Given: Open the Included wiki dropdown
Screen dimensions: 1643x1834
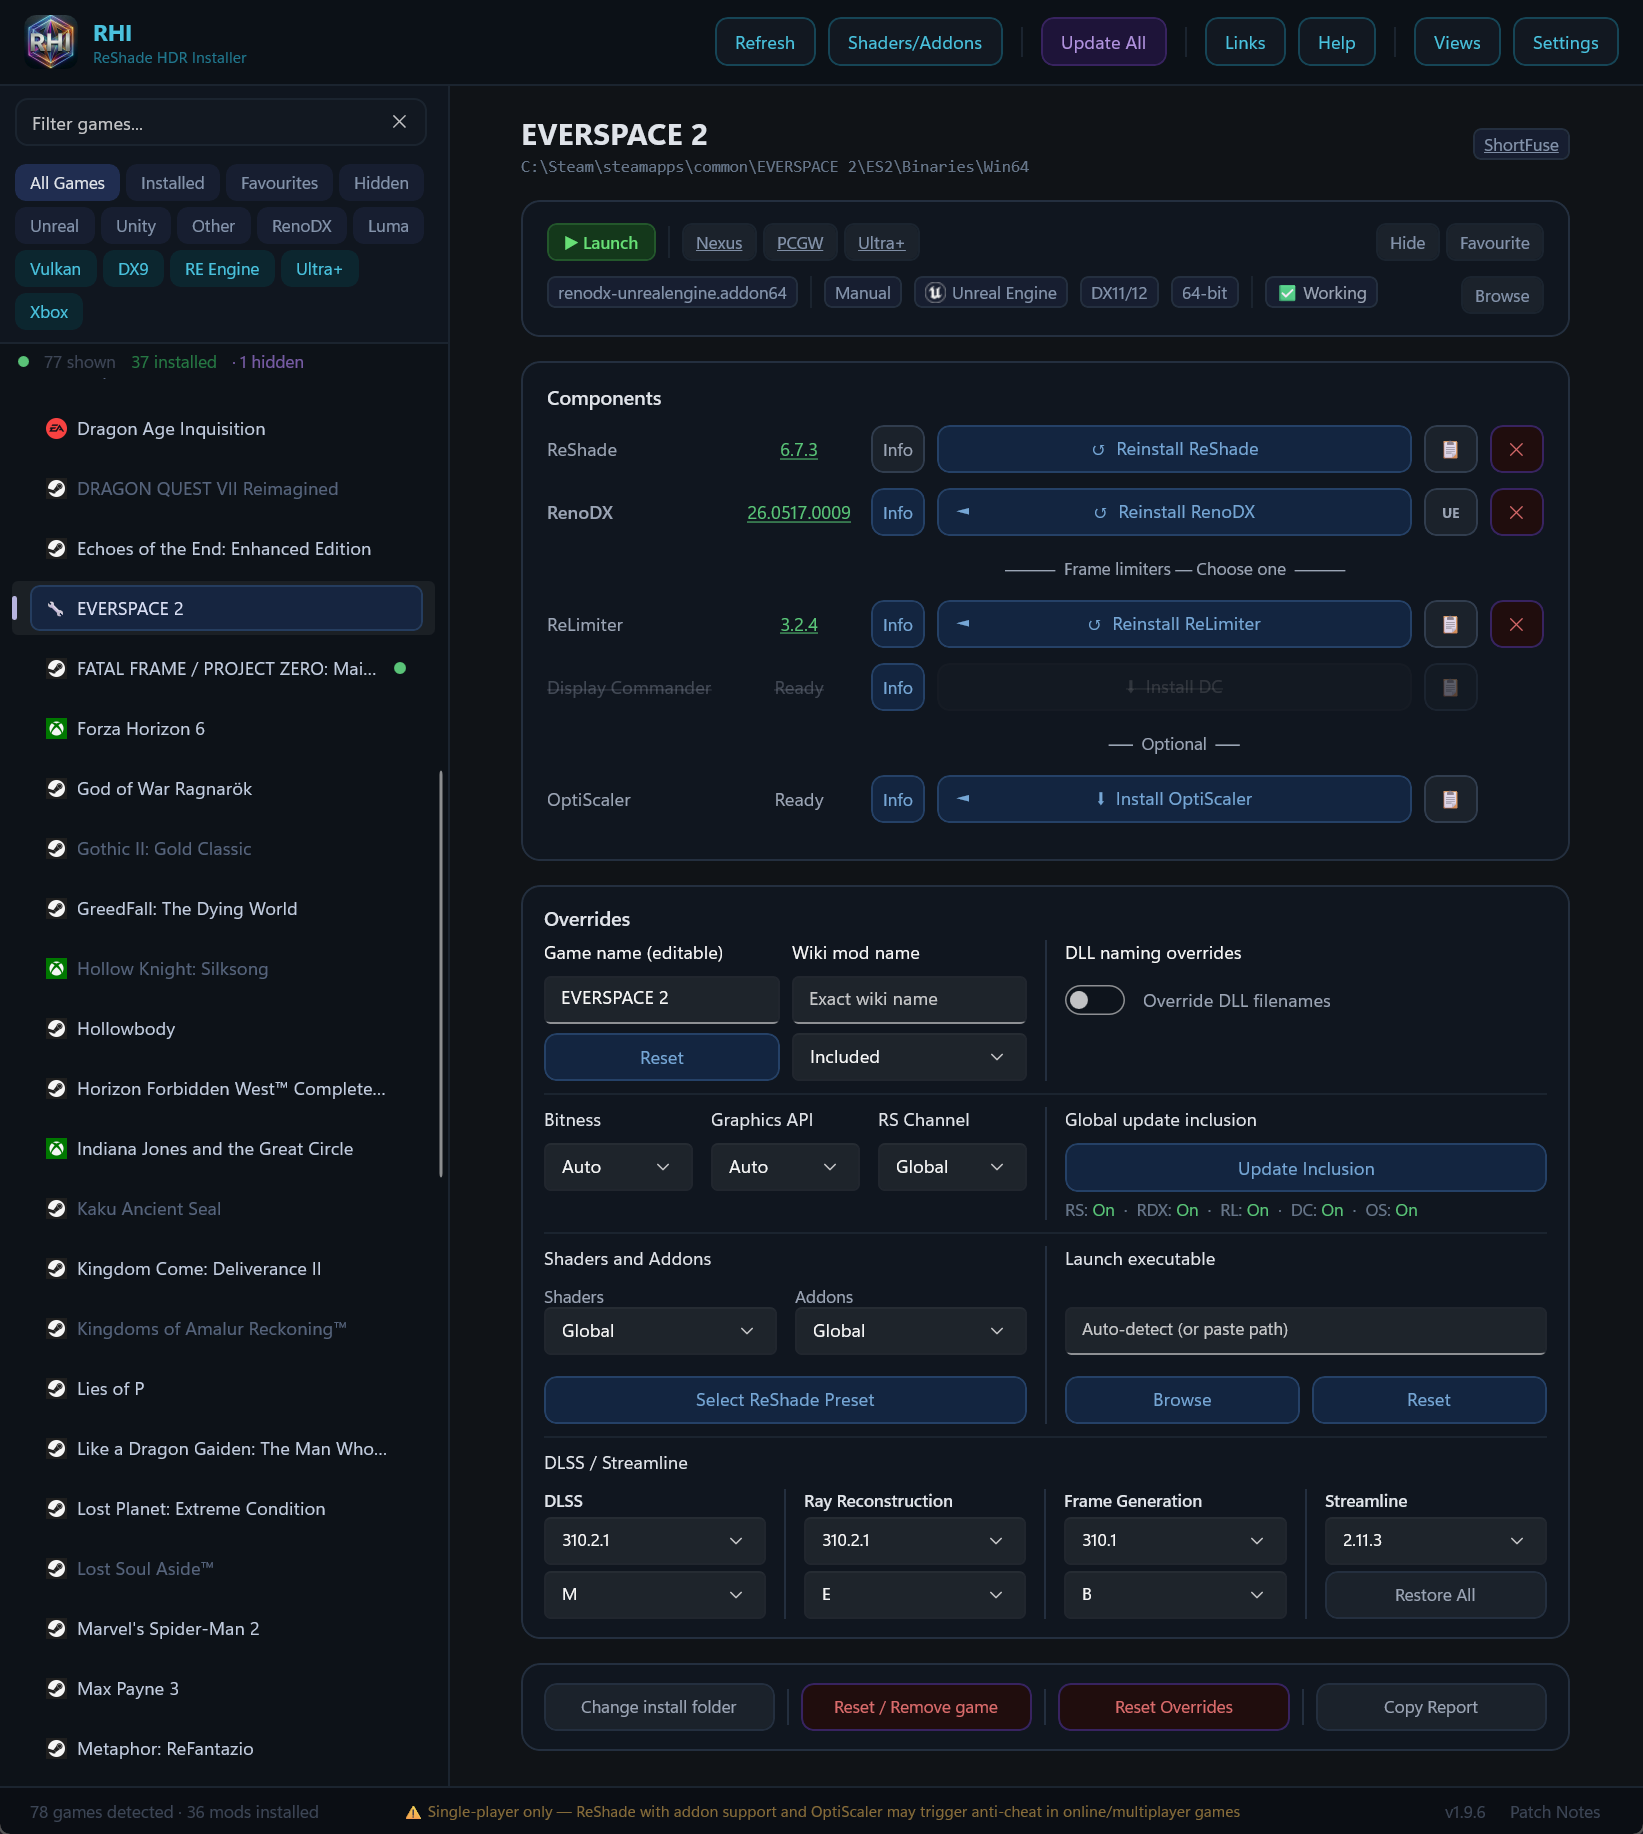Looking at the screenshot, I should [x=909, y=1057].
